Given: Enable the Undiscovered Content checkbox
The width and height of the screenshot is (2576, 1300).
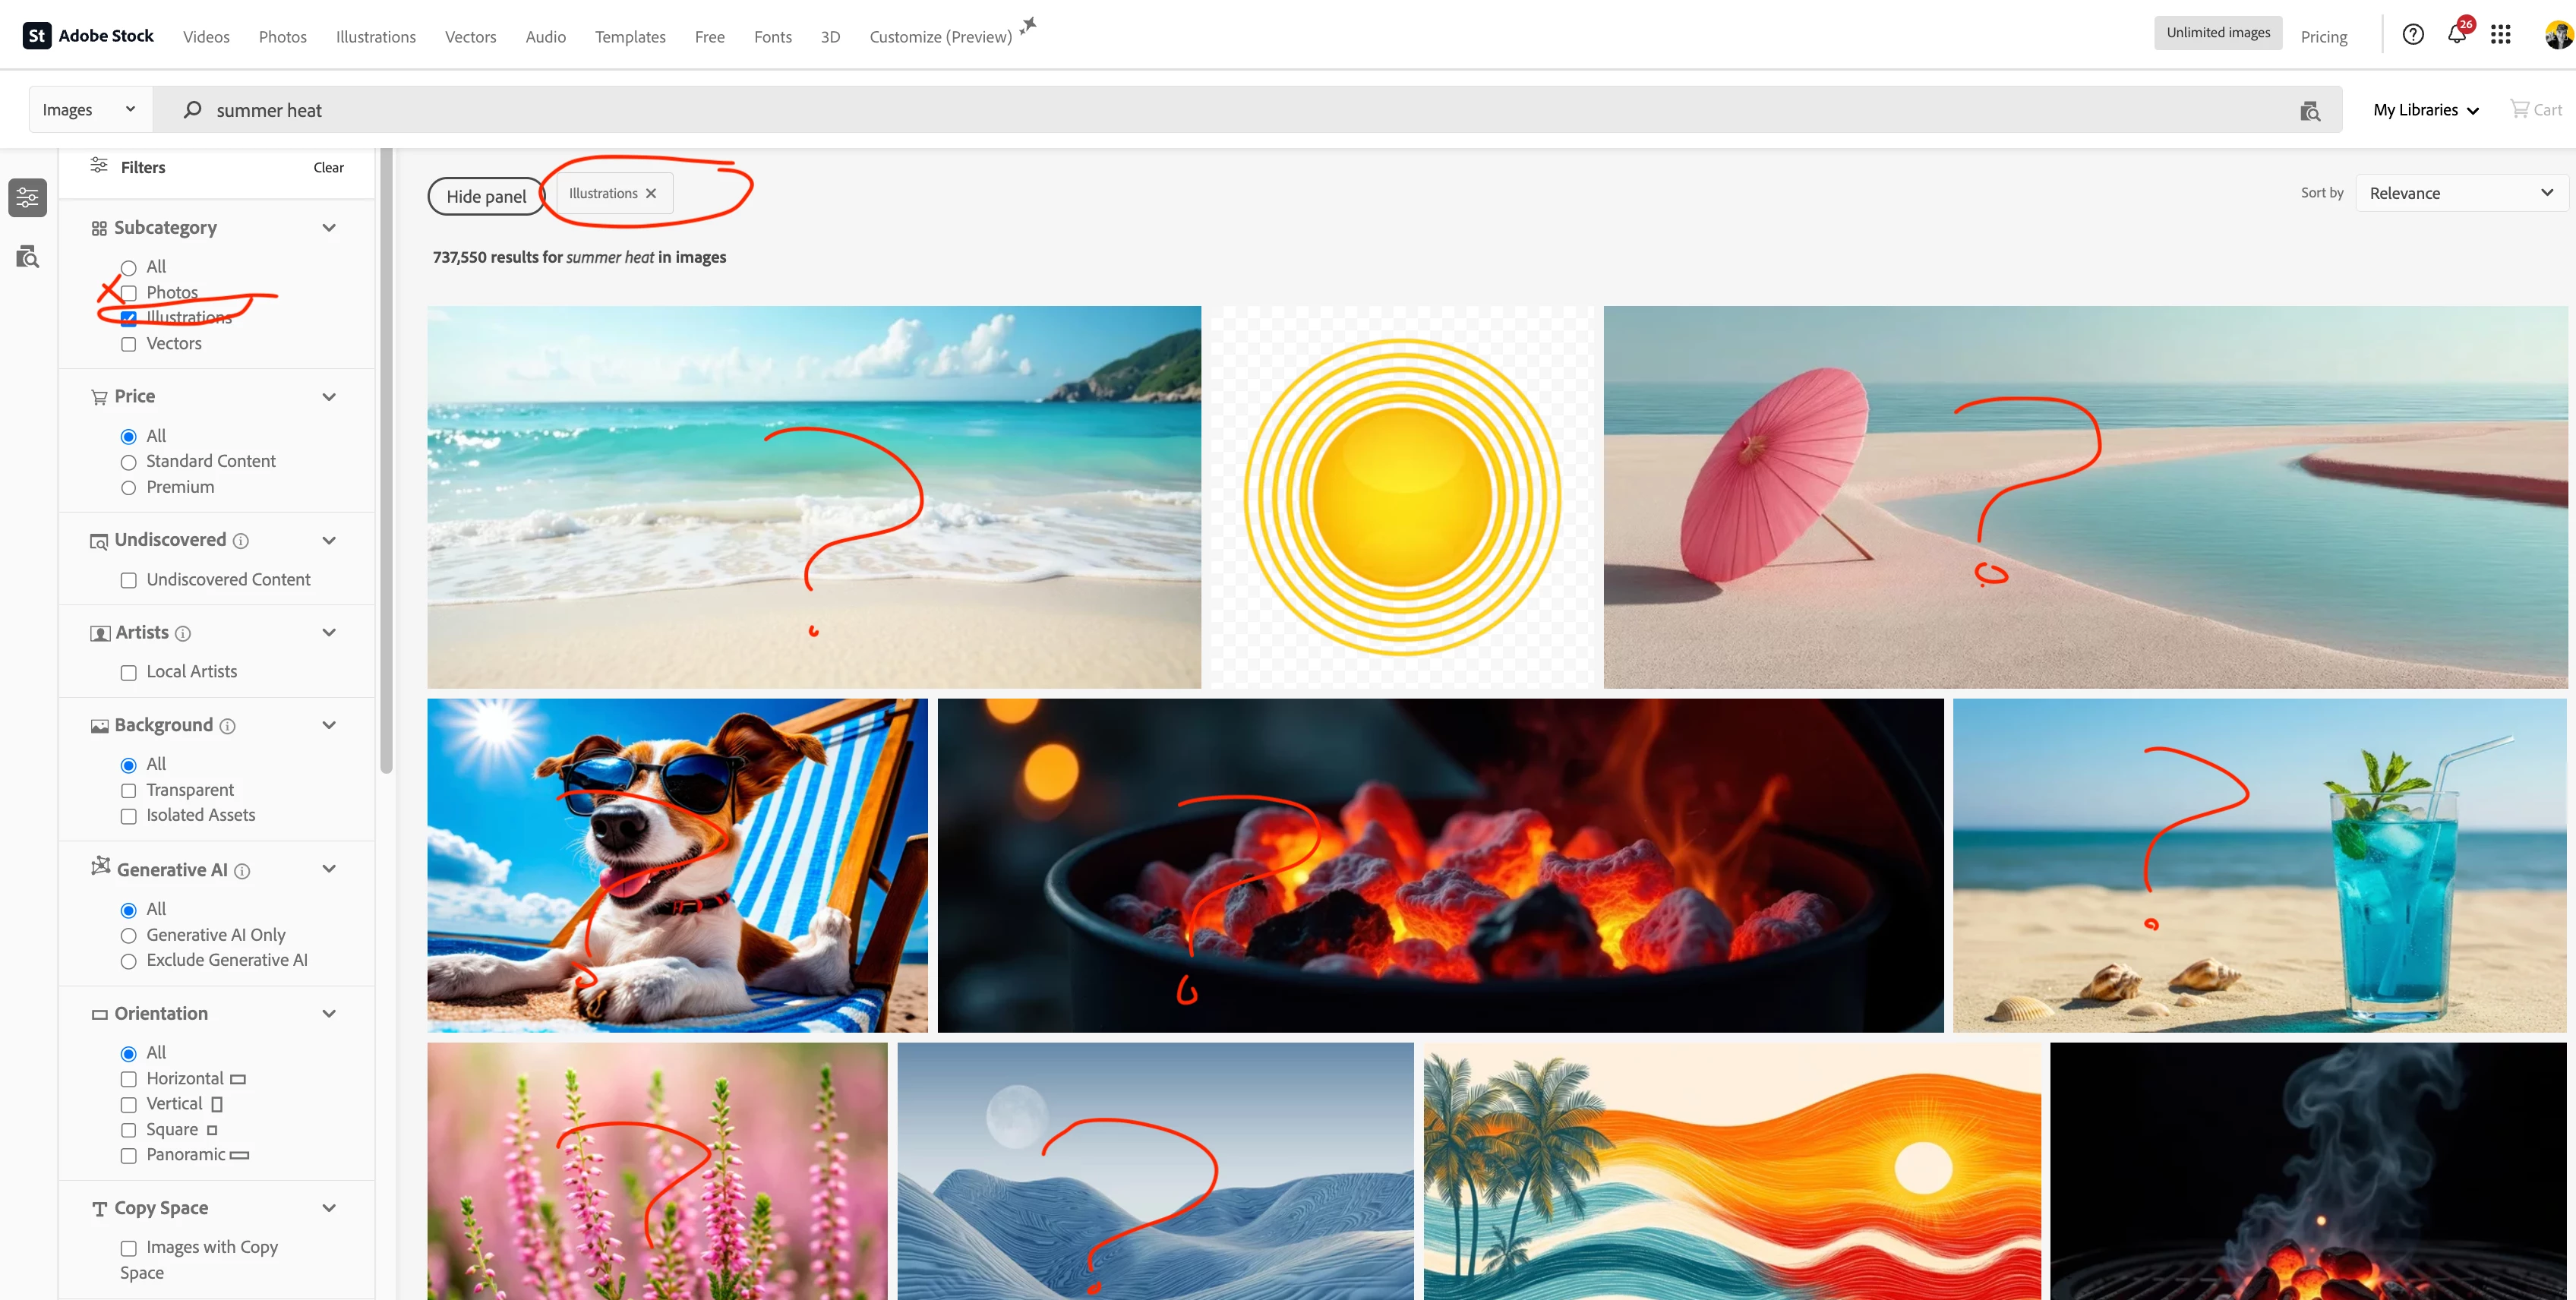Looking at the screenshot, I should [129, 580].
